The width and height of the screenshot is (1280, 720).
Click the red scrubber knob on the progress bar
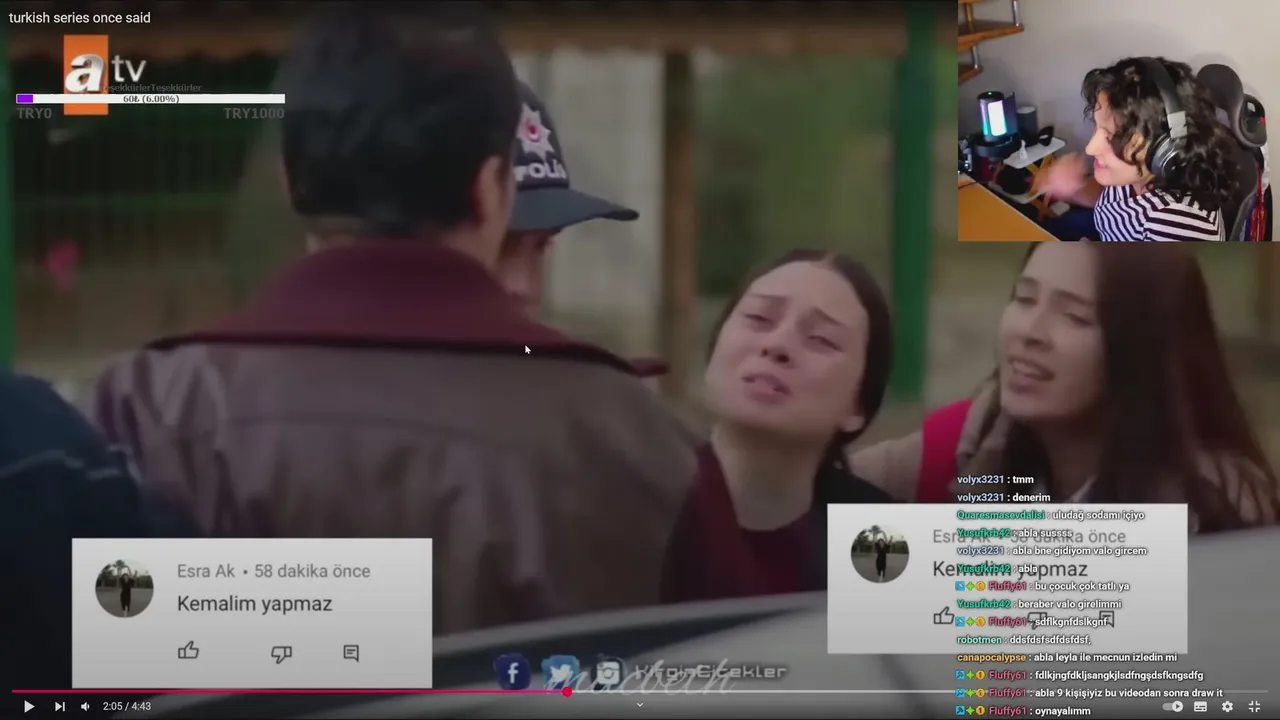pyautogui.click(x=567, y=691)
